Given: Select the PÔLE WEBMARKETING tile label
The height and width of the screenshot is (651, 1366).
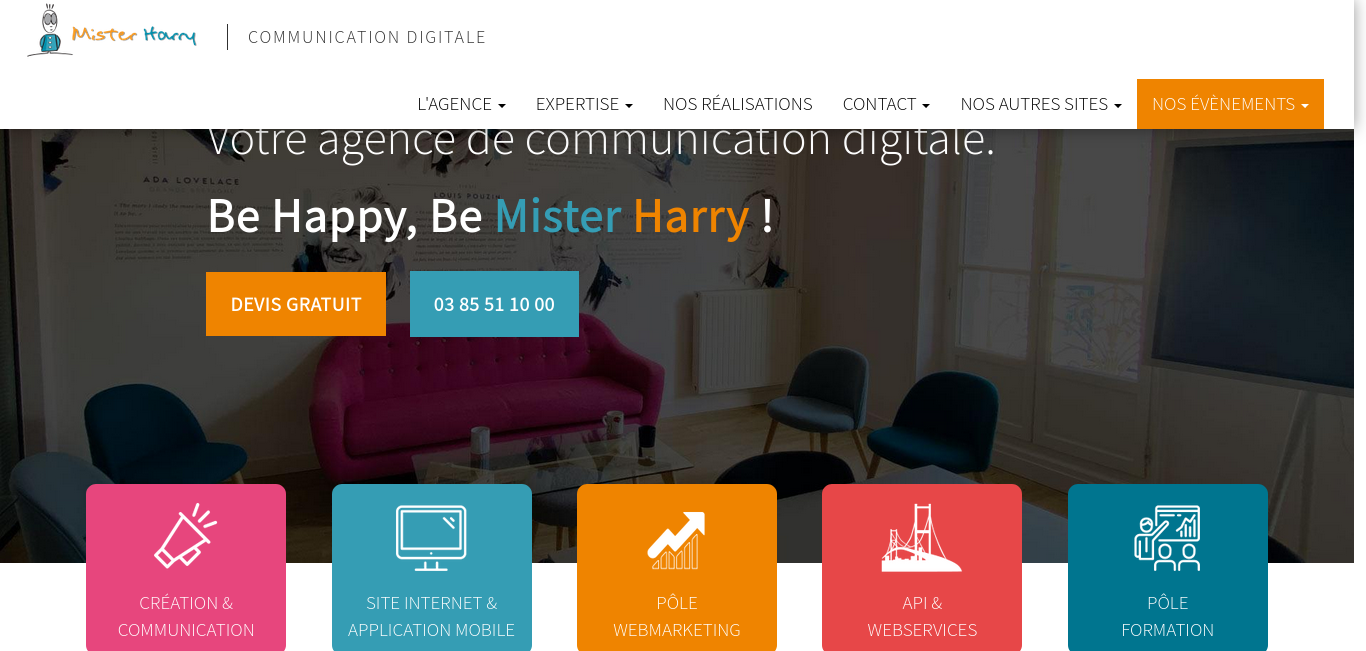Looking at the screenshot, I should click(x=677, y=616).
